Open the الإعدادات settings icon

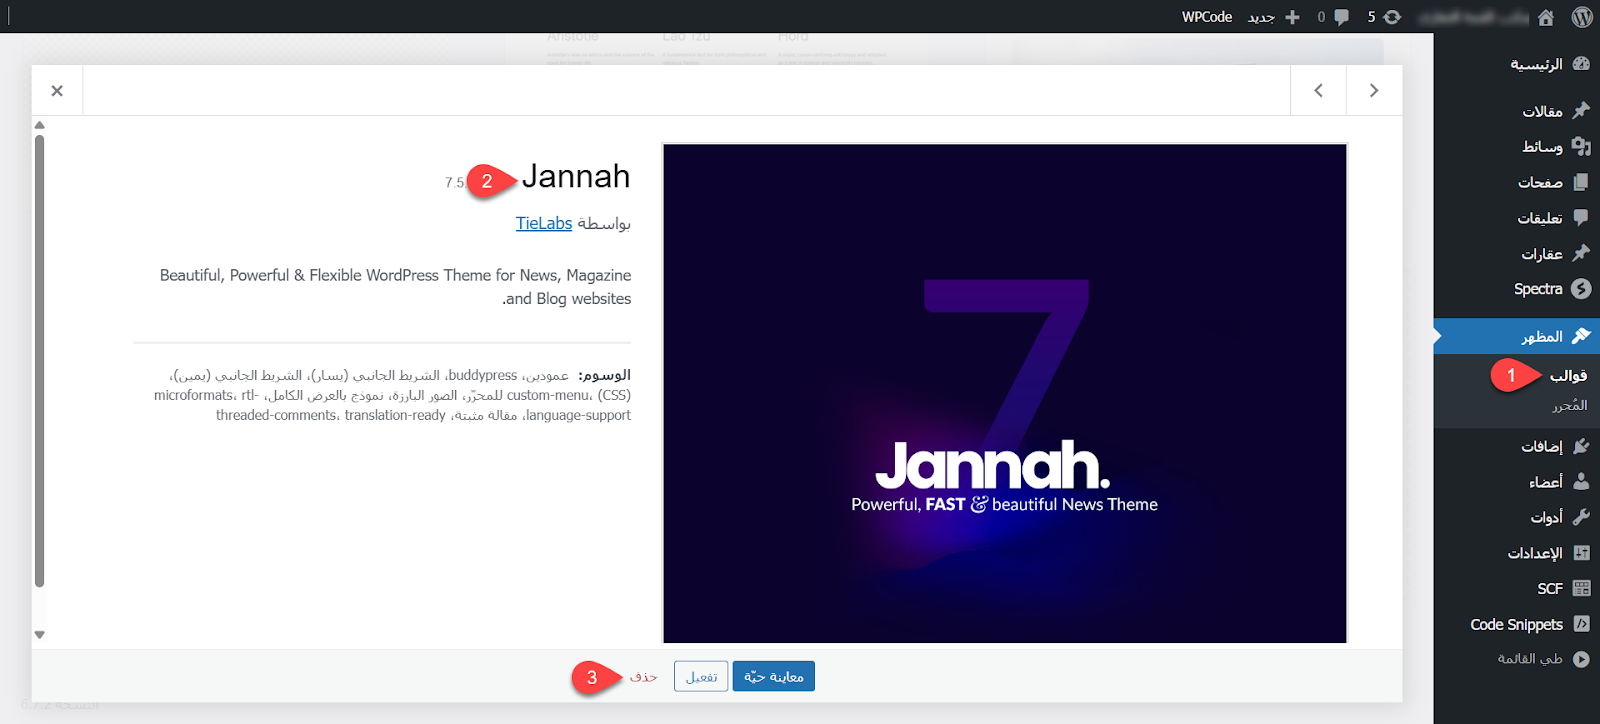click(x=1581, y=553)
